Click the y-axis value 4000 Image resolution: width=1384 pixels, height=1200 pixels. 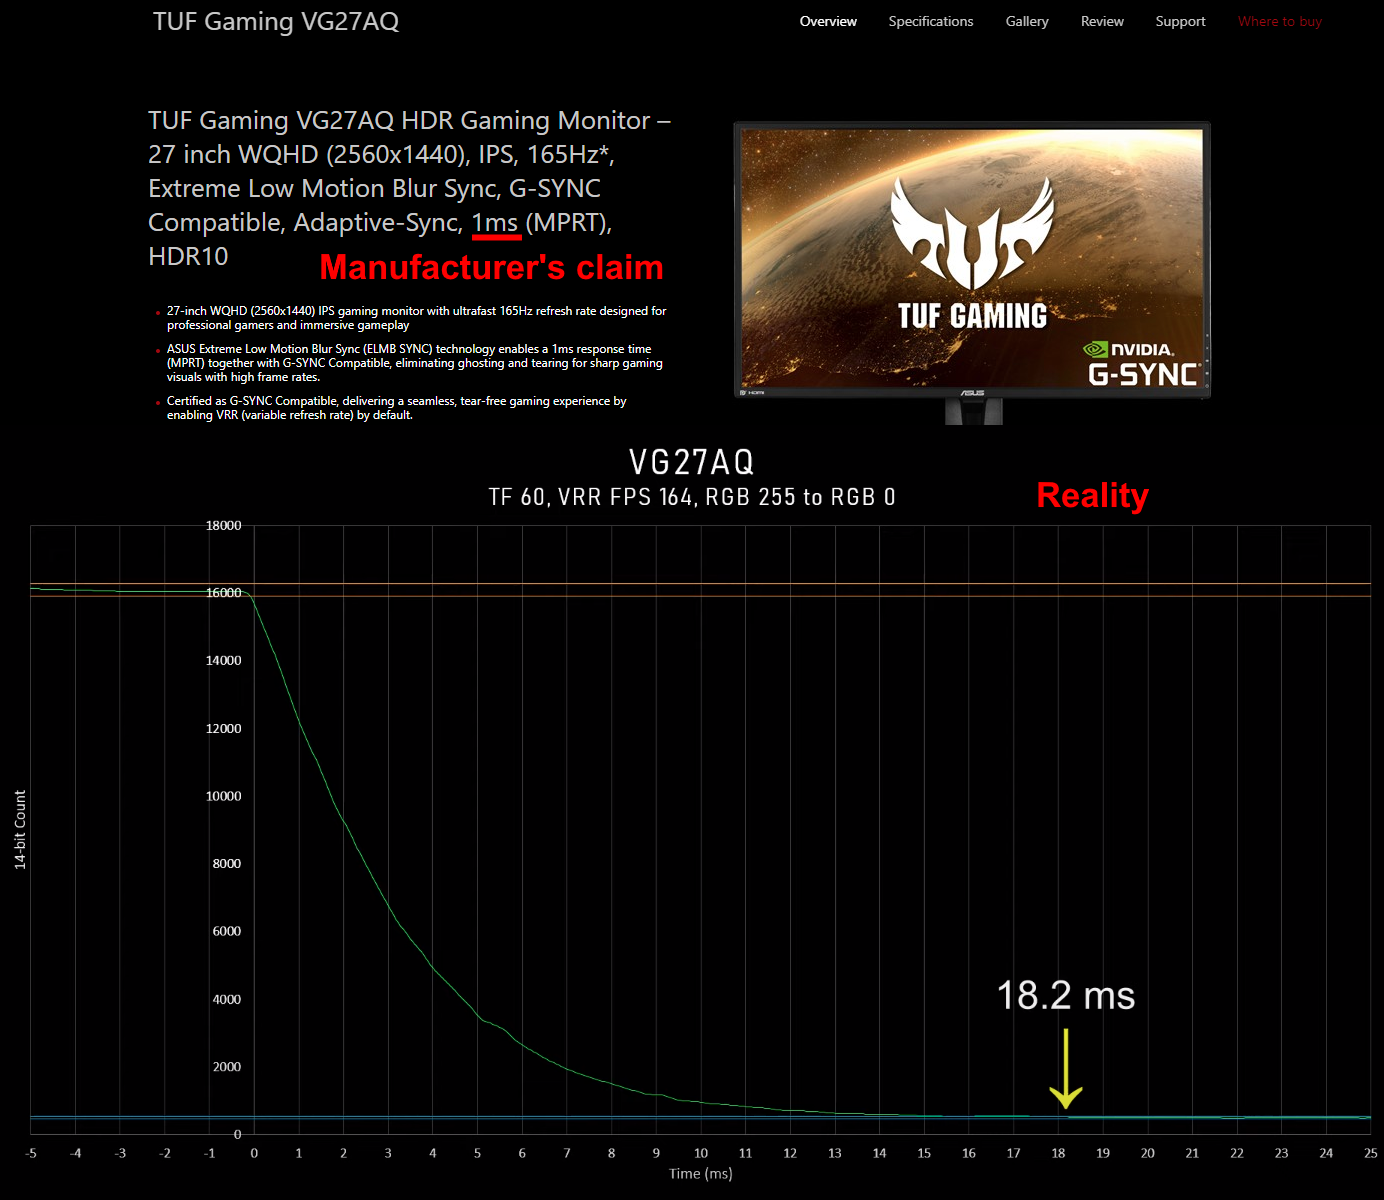click(227, 999)
